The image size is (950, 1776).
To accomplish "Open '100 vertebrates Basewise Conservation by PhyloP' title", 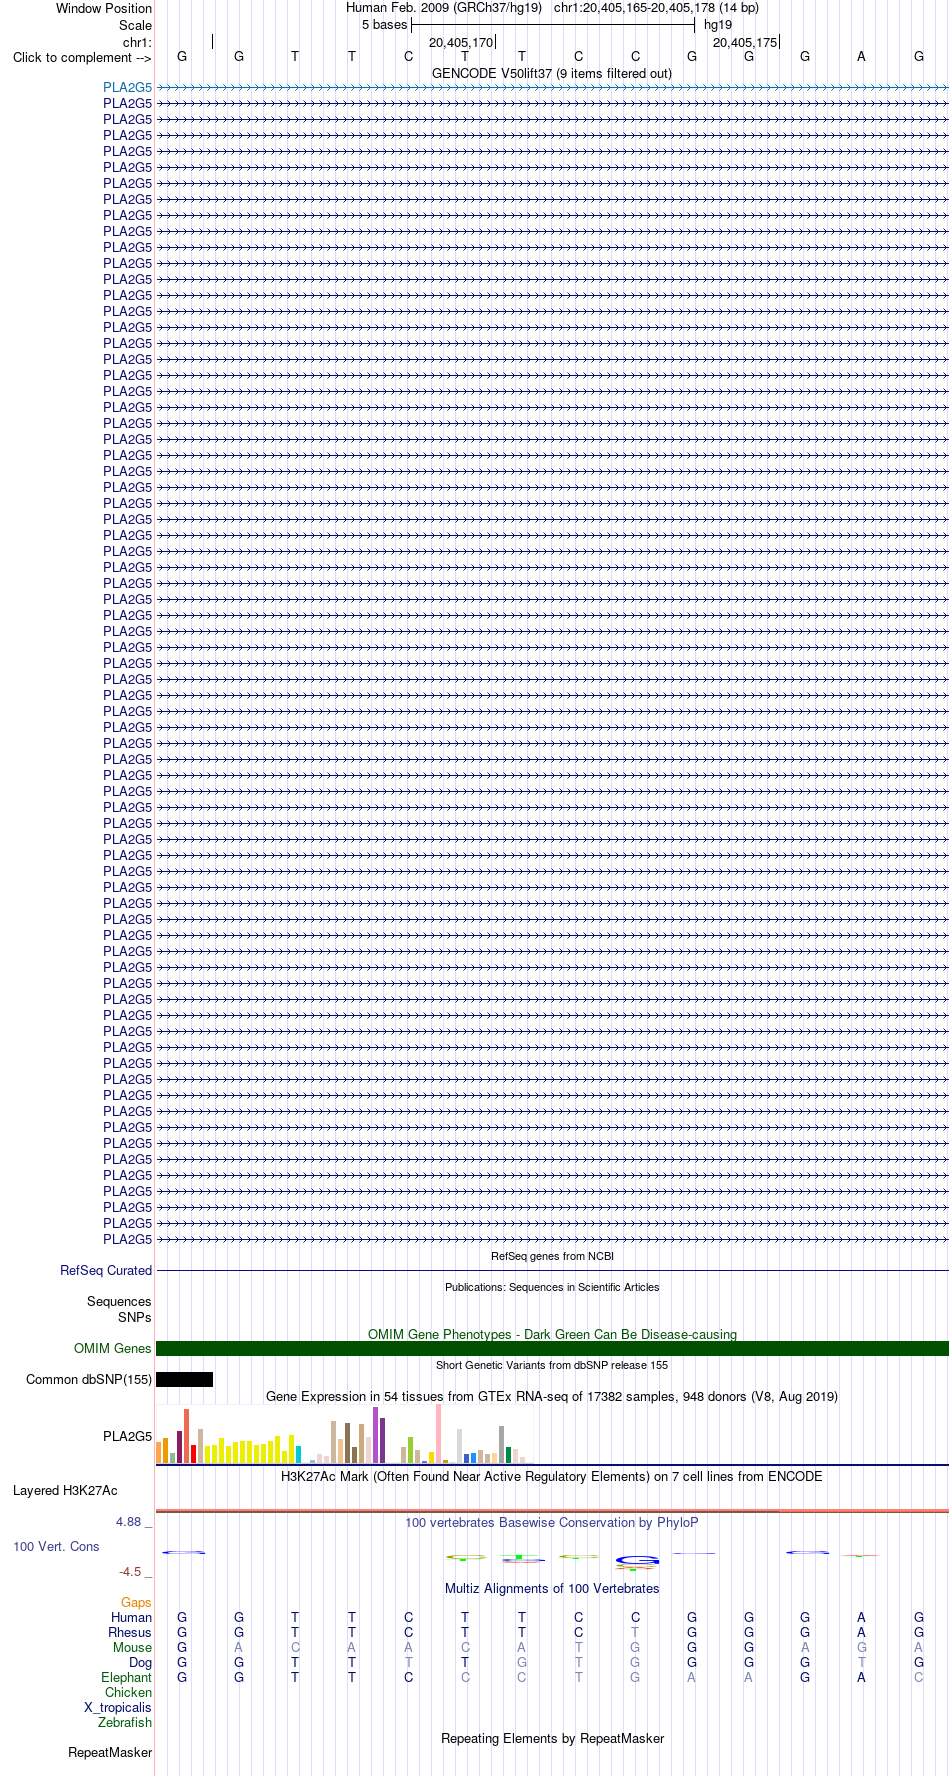I will (x=552, y=1522).
